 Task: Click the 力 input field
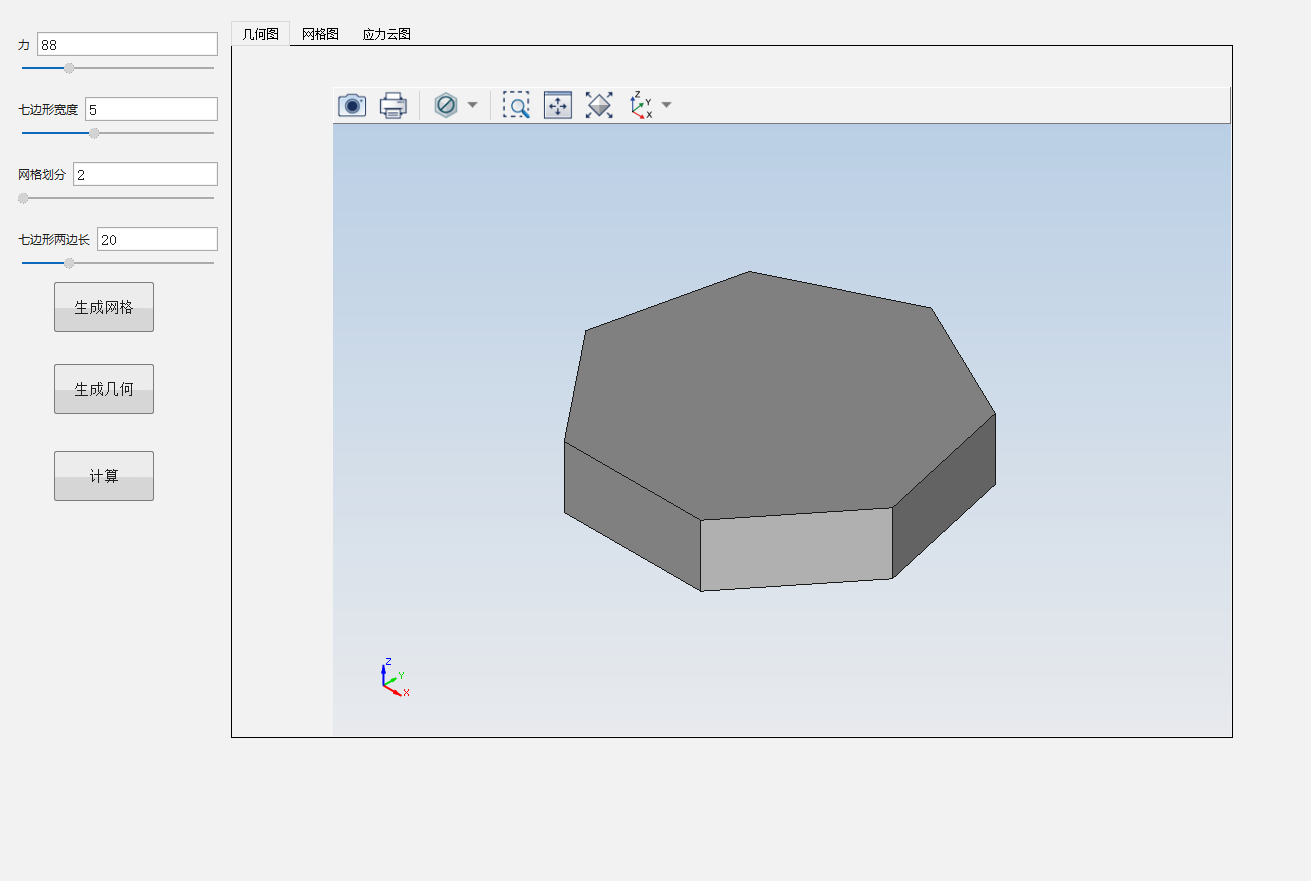(127, 44)
